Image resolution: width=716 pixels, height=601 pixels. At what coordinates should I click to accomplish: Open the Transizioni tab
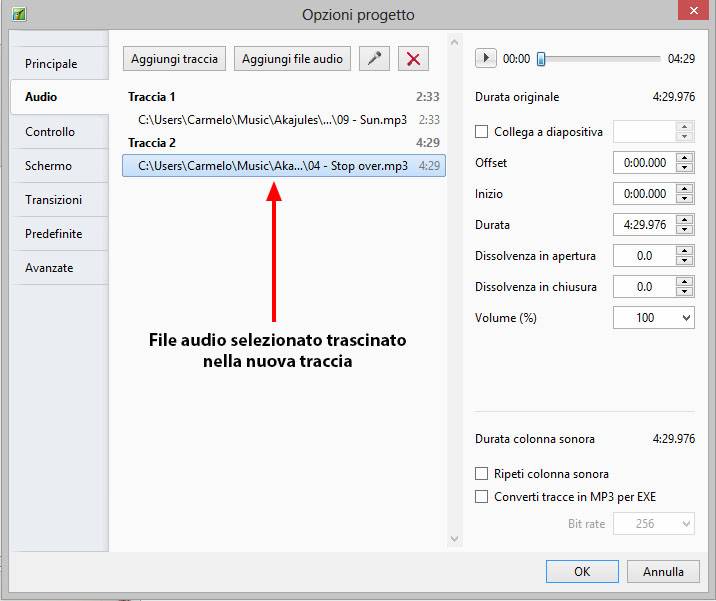tap(53, 200)
